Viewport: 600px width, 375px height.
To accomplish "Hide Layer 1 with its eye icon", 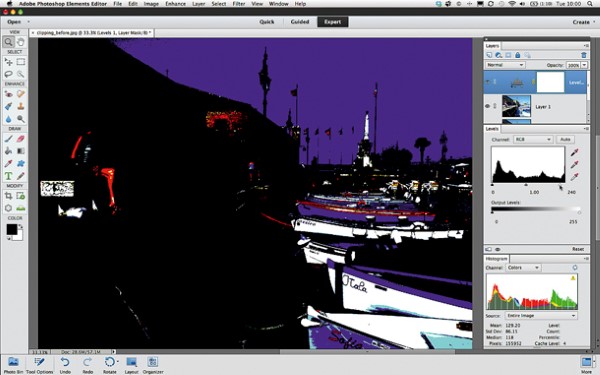I will click(488, 106).
